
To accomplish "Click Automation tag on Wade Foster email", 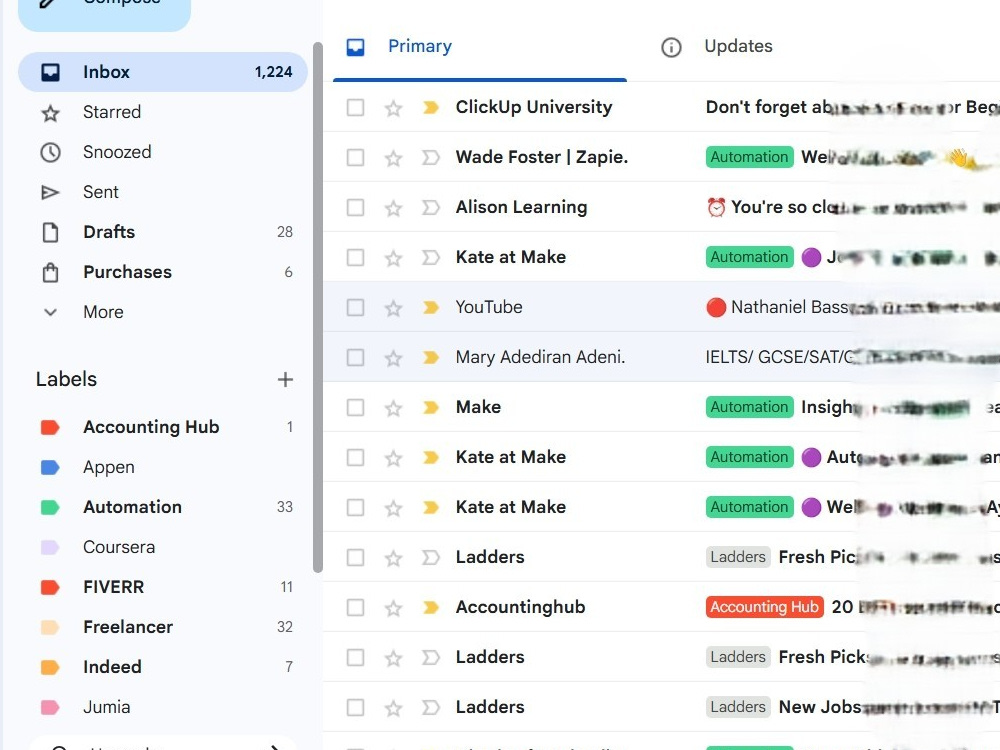I will coord(749,158).
